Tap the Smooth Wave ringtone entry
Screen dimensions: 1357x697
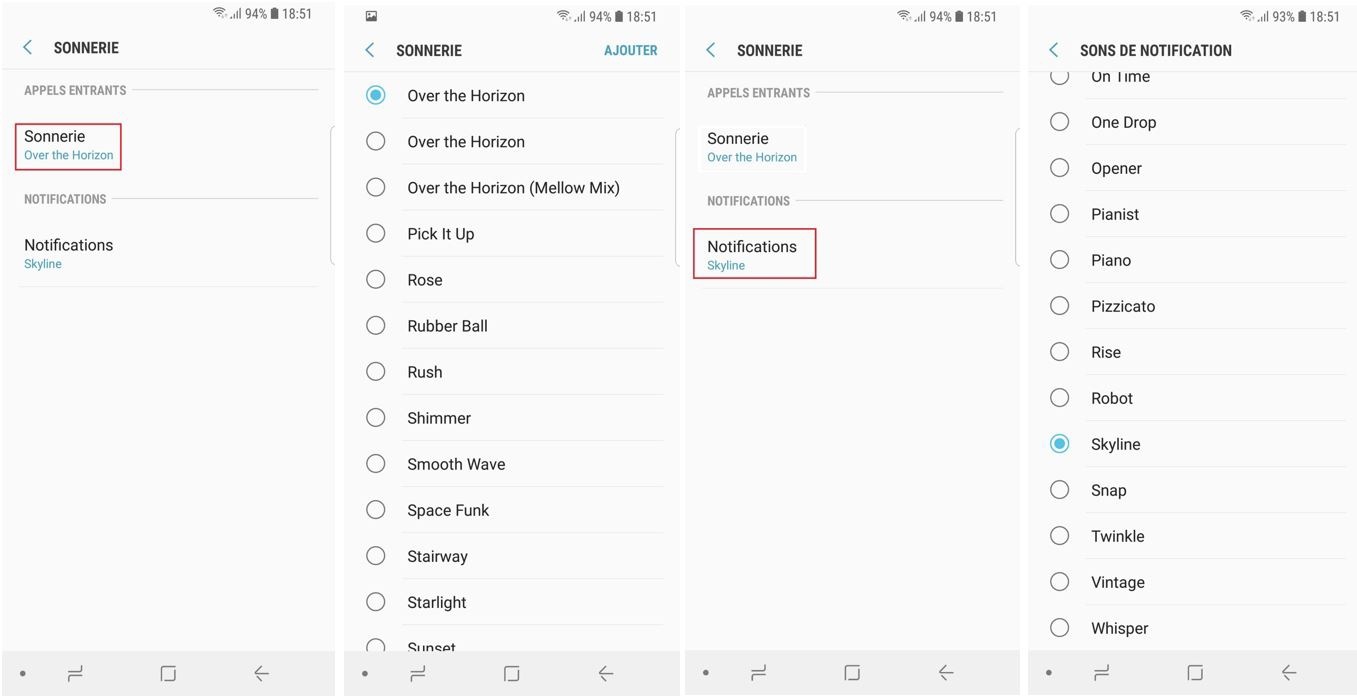click(x=512, y=464)
